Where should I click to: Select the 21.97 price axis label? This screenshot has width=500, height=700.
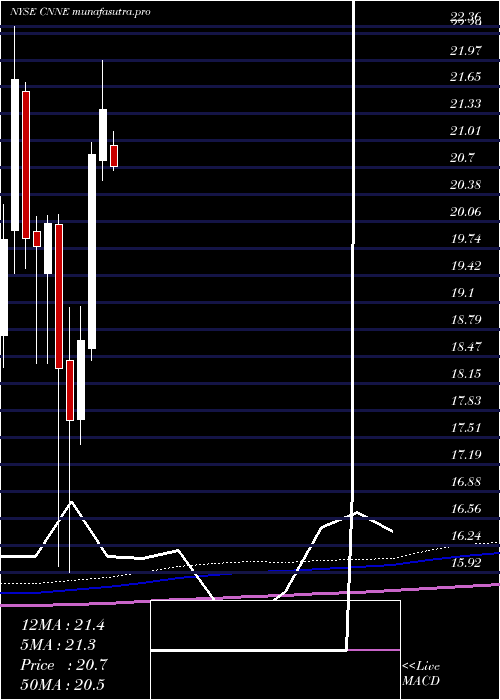(466, 50)
